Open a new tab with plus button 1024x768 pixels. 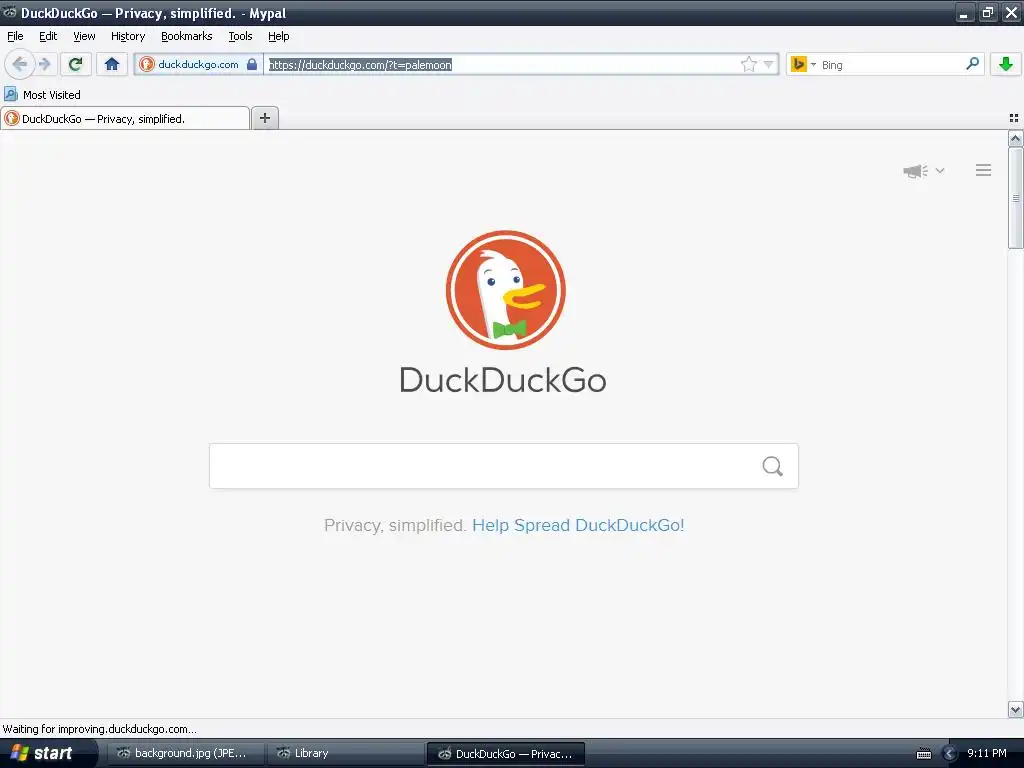pos(264,118)
